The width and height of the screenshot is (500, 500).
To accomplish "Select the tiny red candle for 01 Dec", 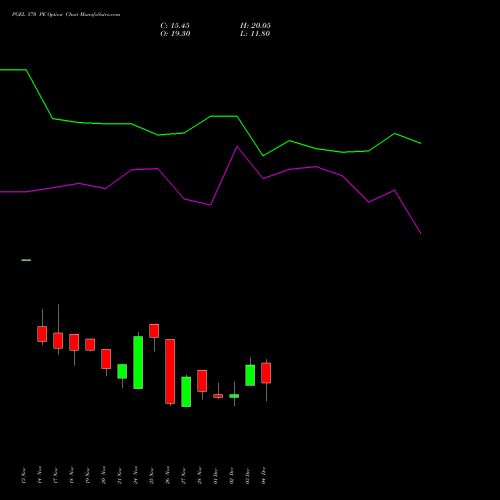I will click(218, 396).
